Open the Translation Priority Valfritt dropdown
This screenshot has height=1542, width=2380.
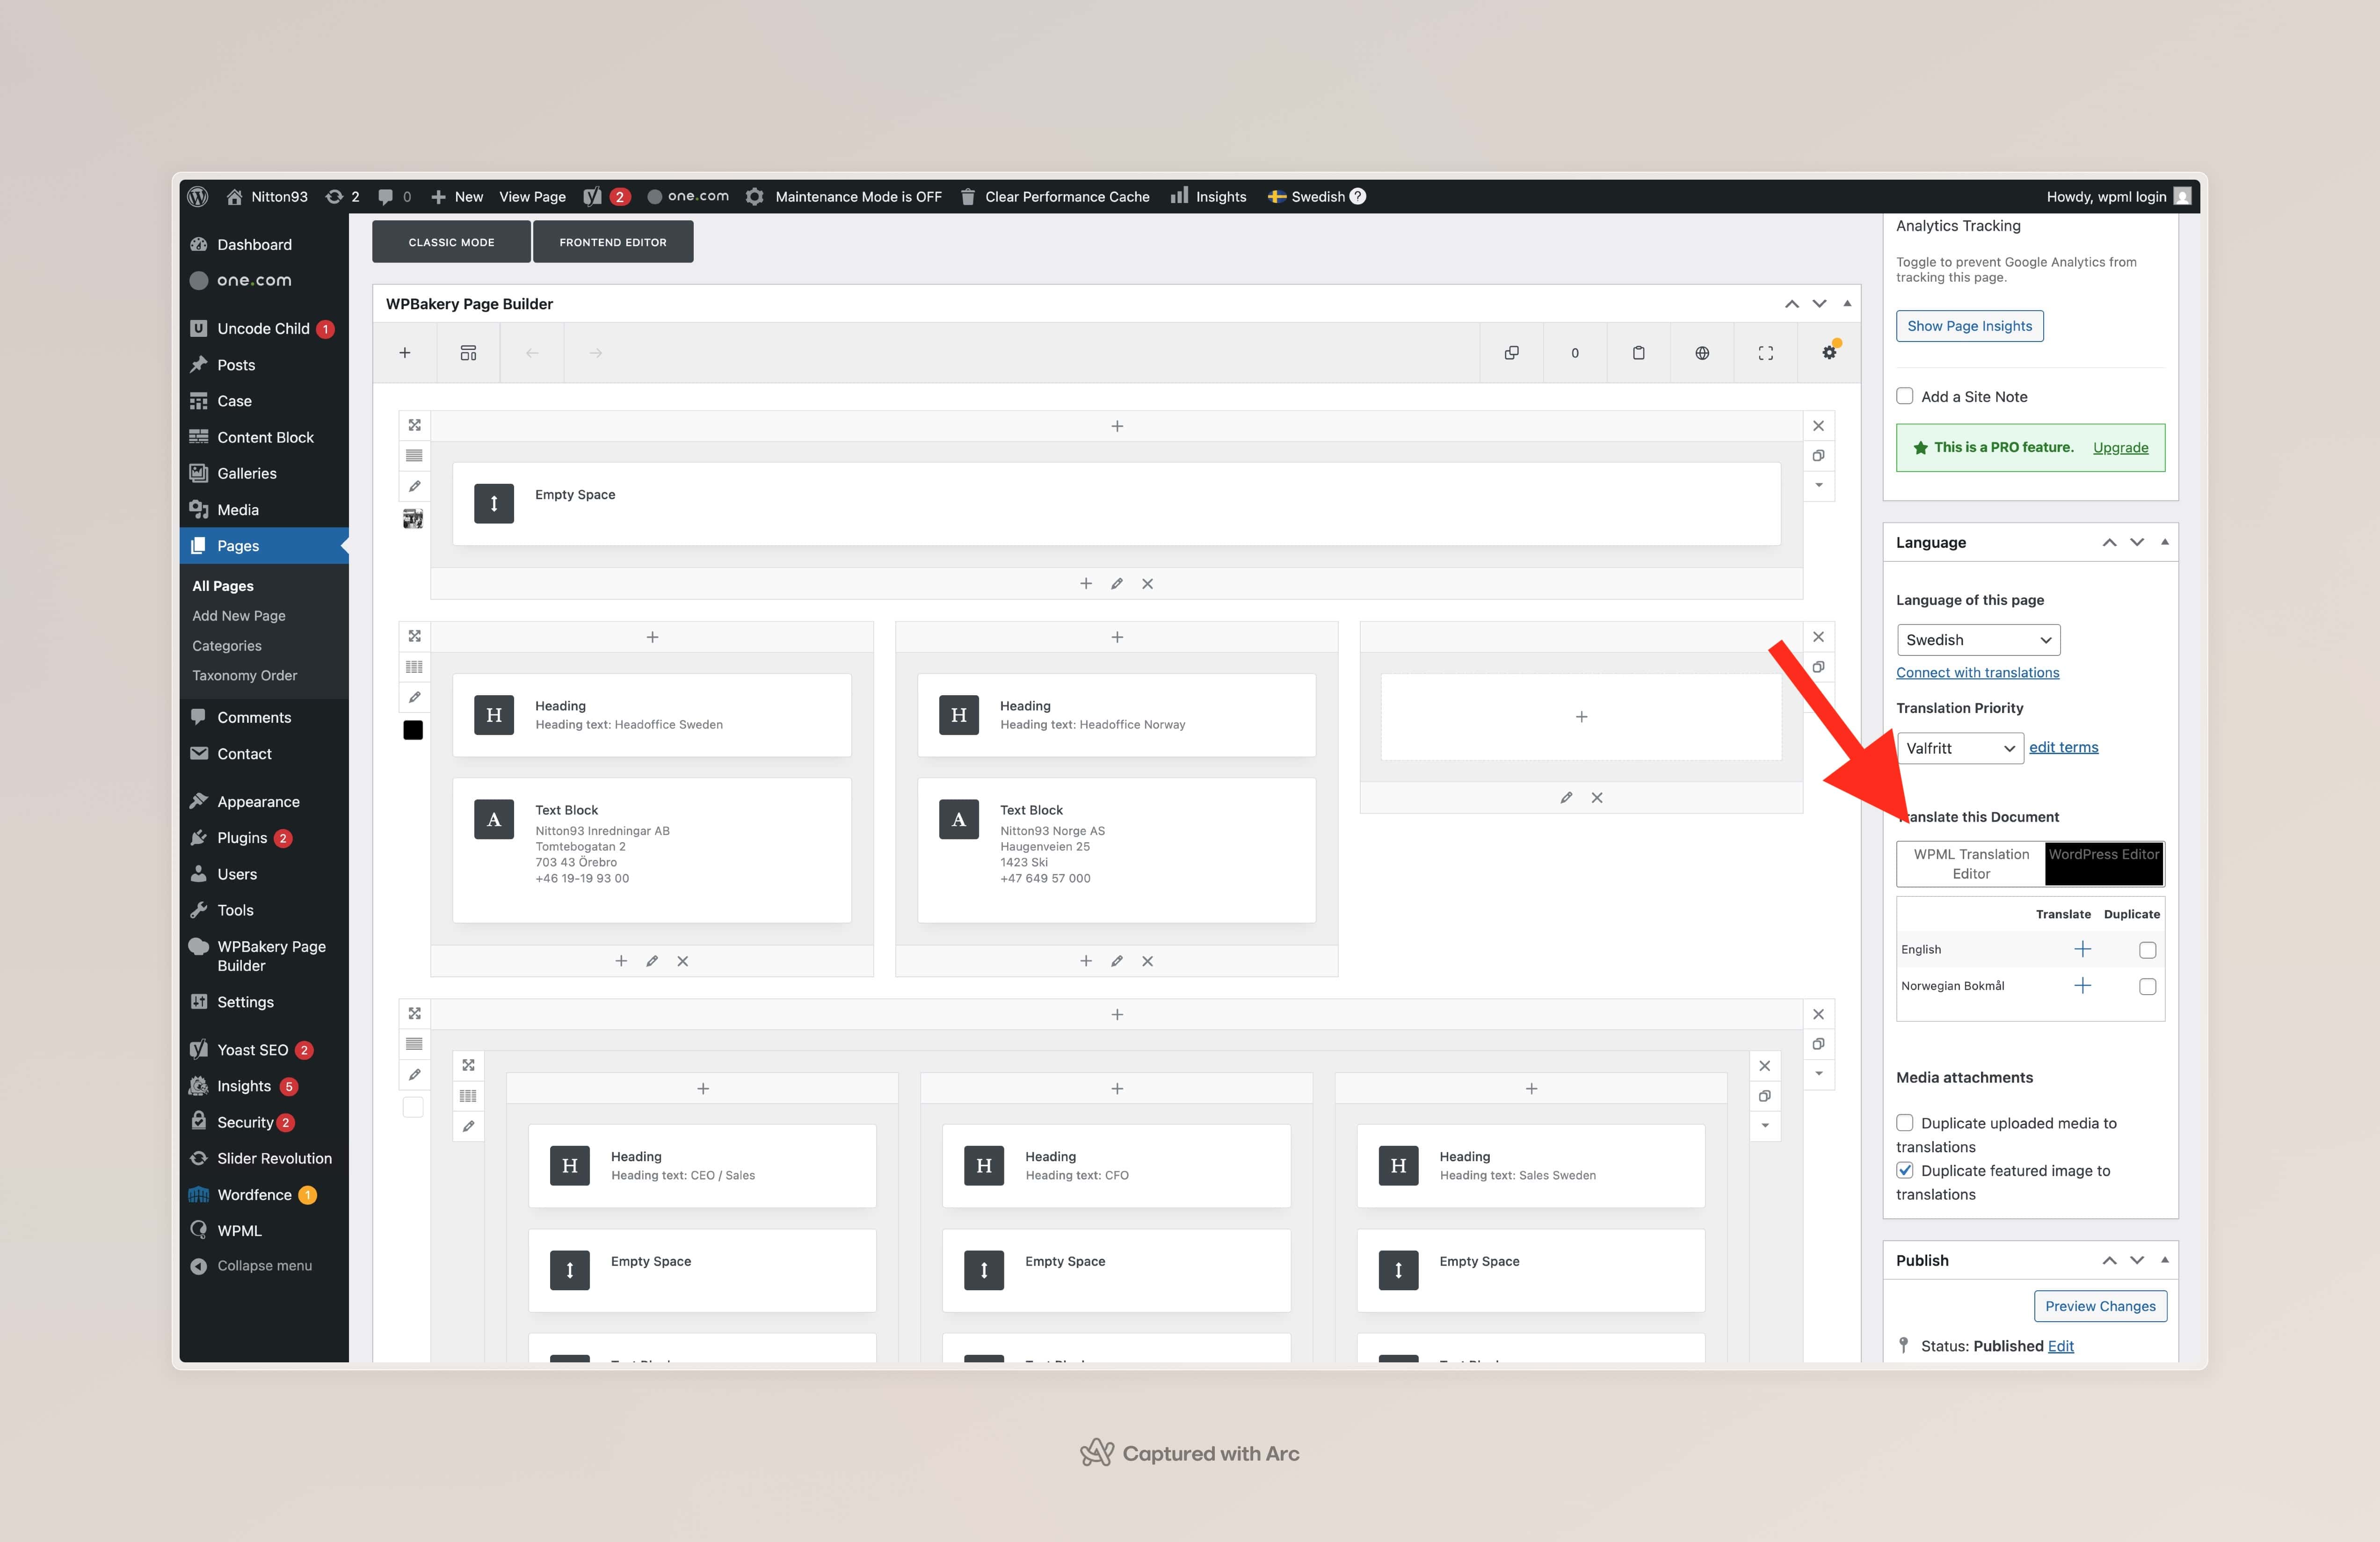pyautogui.click(x=1960, y=748)
